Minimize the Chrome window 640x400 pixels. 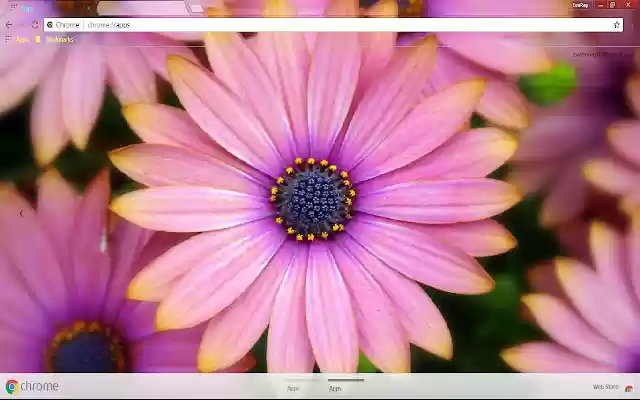[600, 5]
